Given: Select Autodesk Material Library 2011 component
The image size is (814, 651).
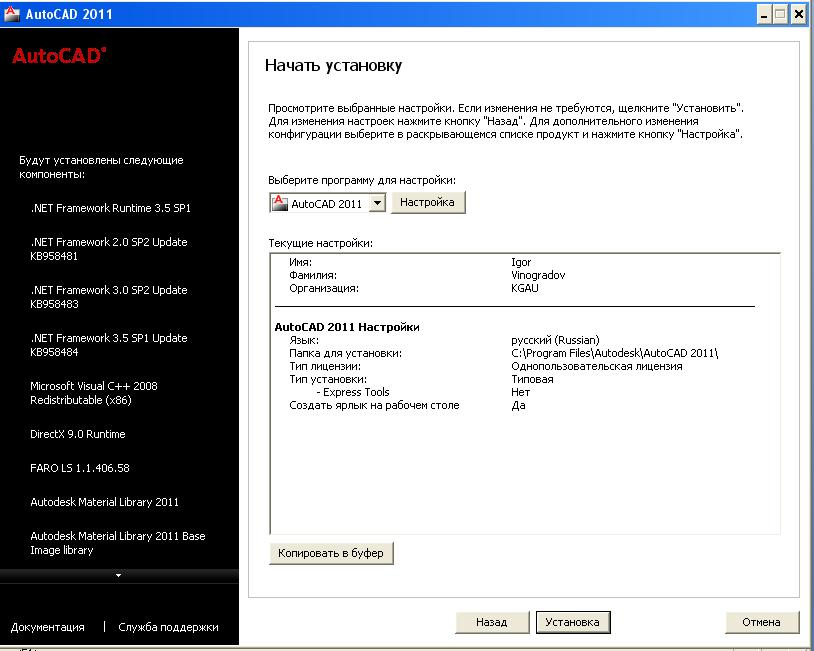Looking at the screenshot, I should tap(104, 502).
